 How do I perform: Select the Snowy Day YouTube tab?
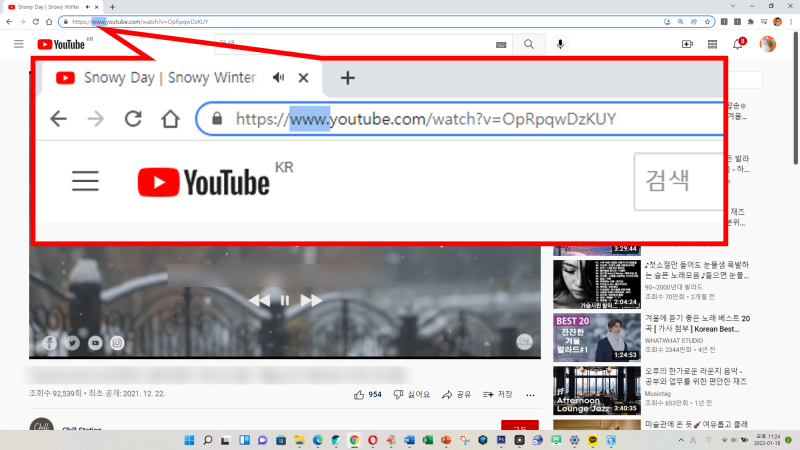48,7
